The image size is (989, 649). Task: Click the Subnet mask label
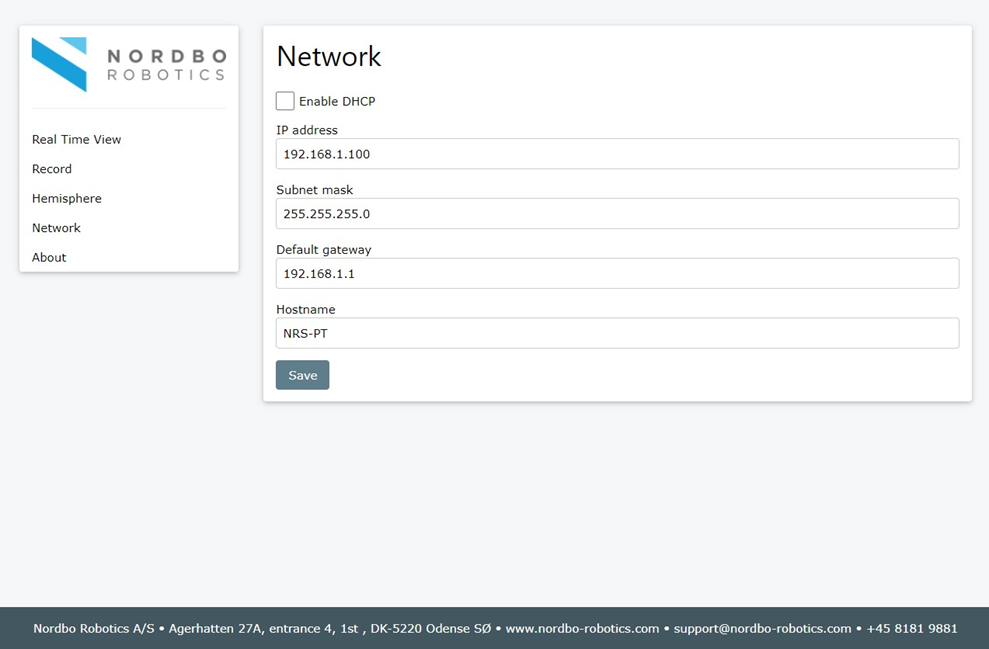click(315, 190)
